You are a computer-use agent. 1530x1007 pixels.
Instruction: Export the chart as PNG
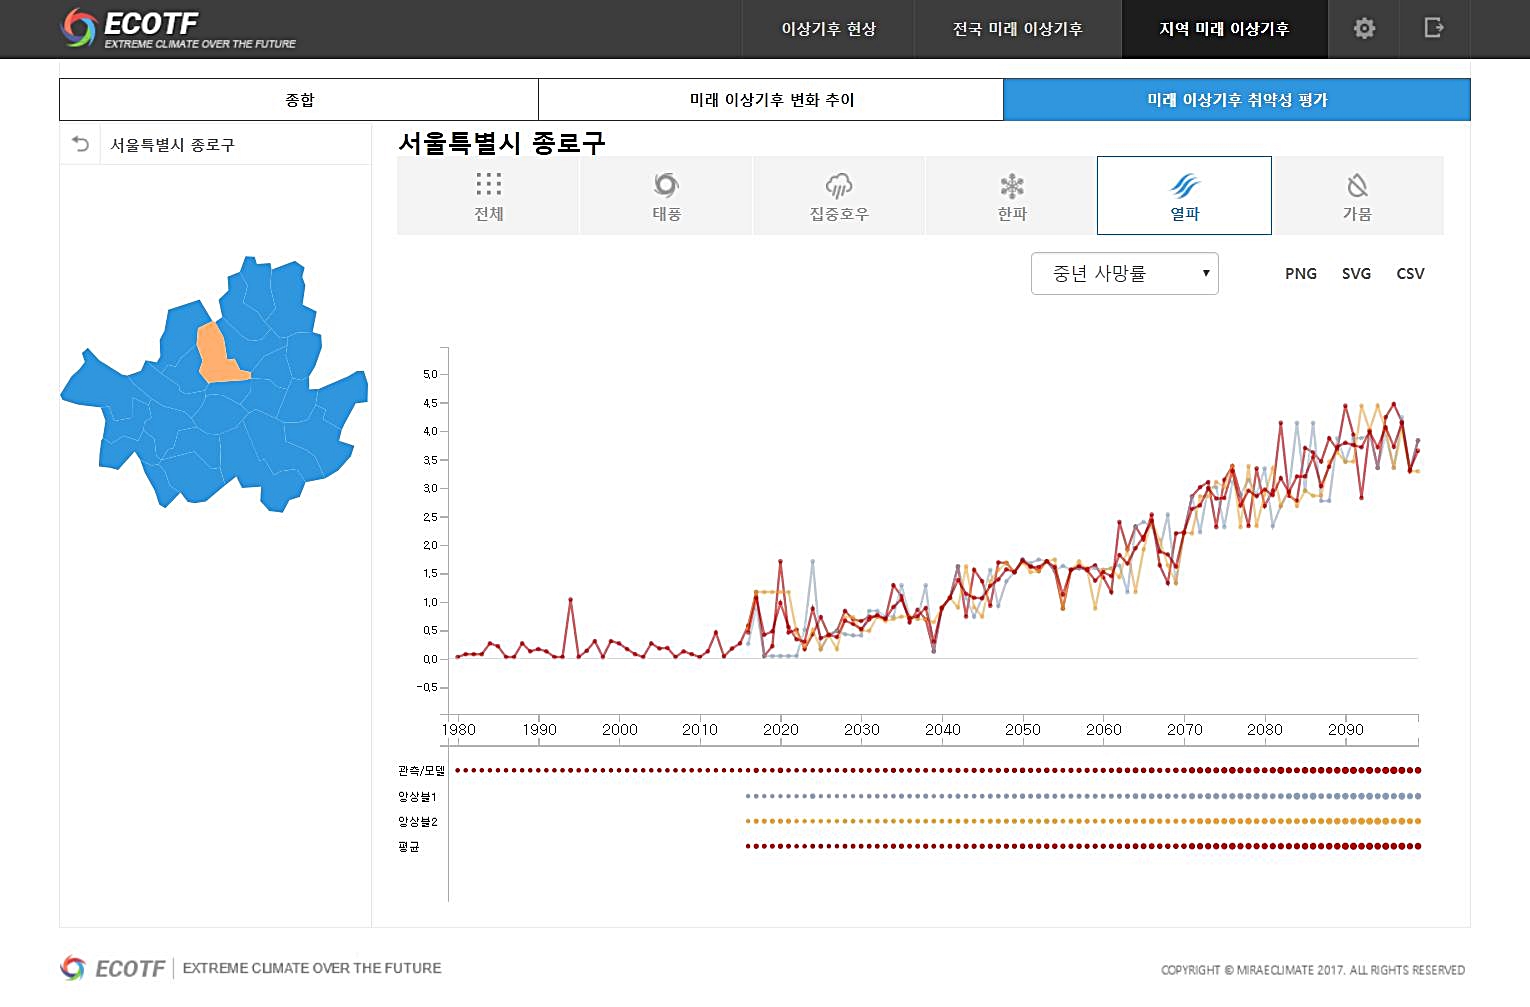pos(1300,274)
